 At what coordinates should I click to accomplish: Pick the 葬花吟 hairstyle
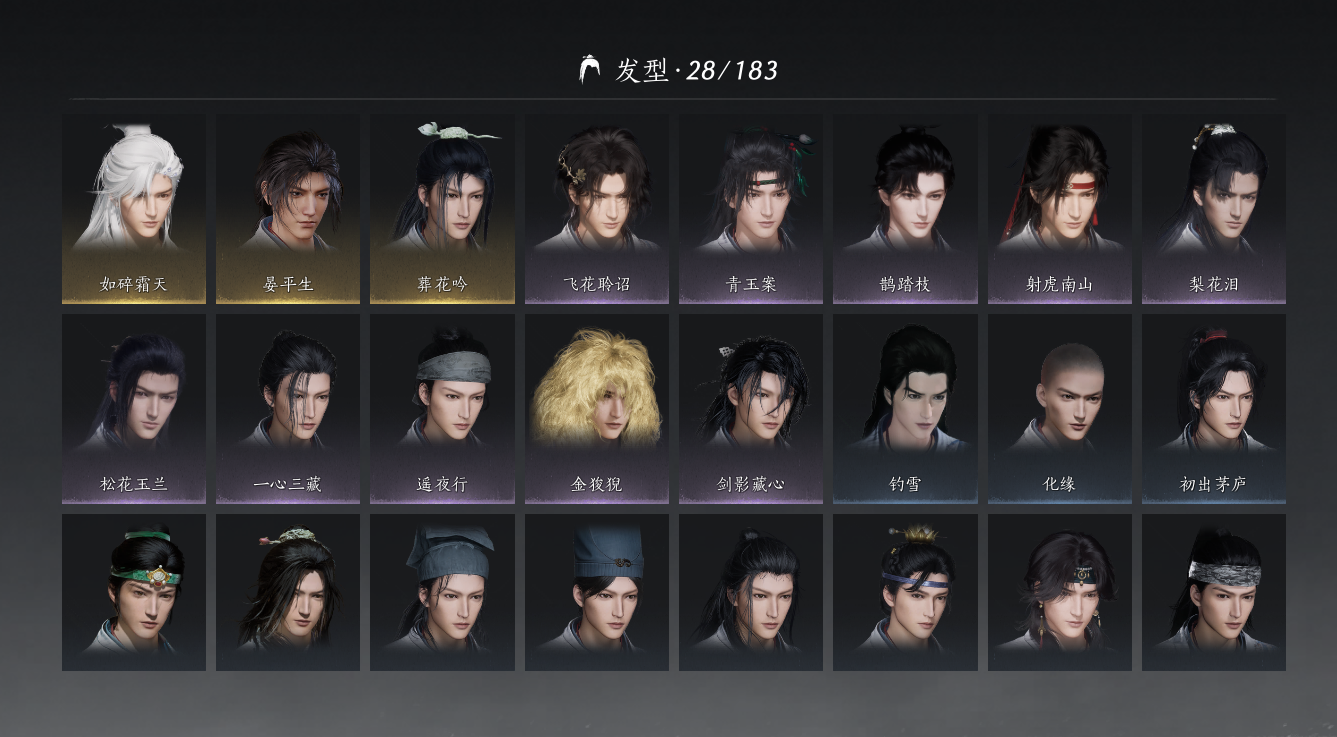(x=442, y=209)
